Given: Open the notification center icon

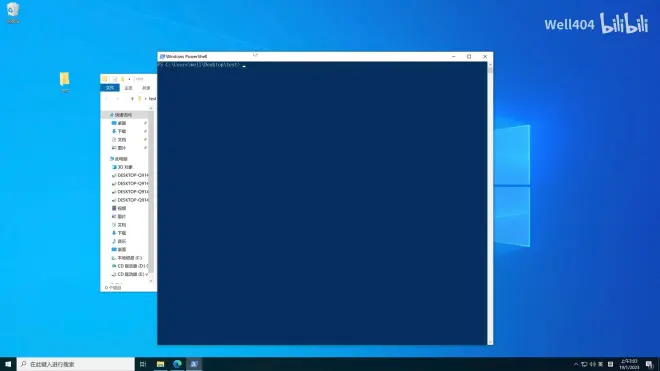Looking at the screenshot, I should tap(649, 364).
